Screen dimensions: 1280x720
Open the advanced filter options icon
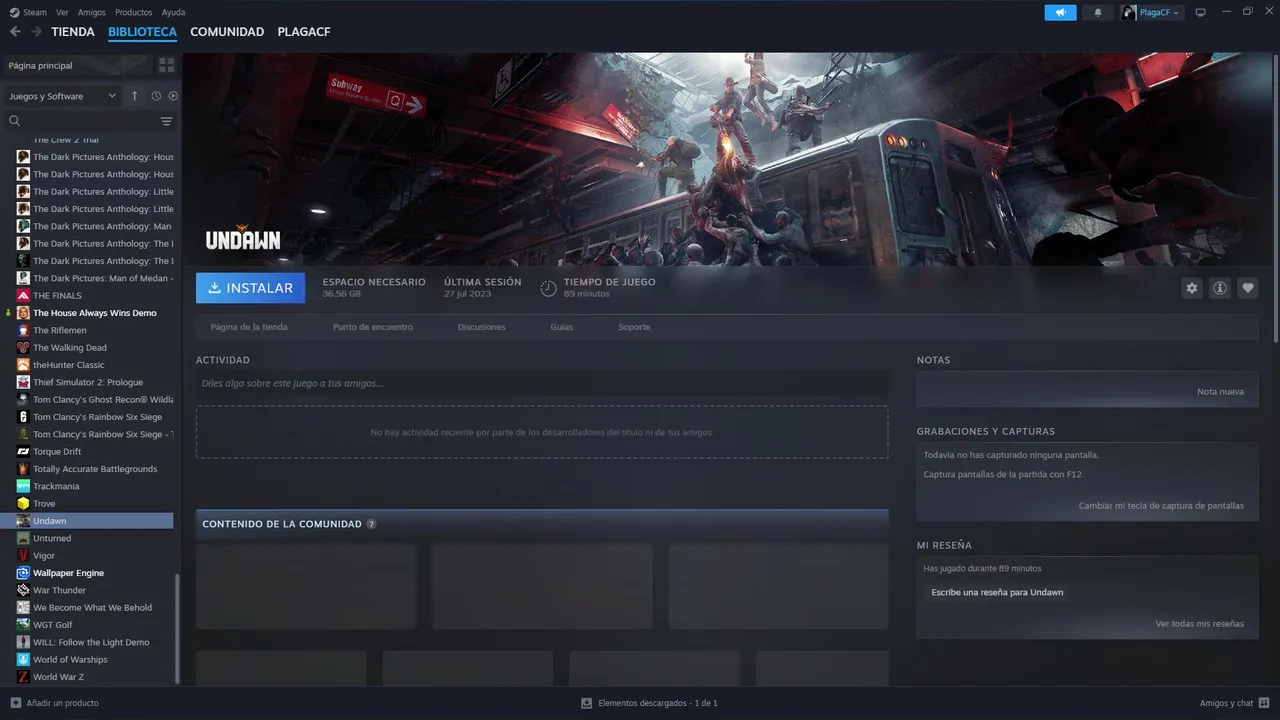[166, 121]
